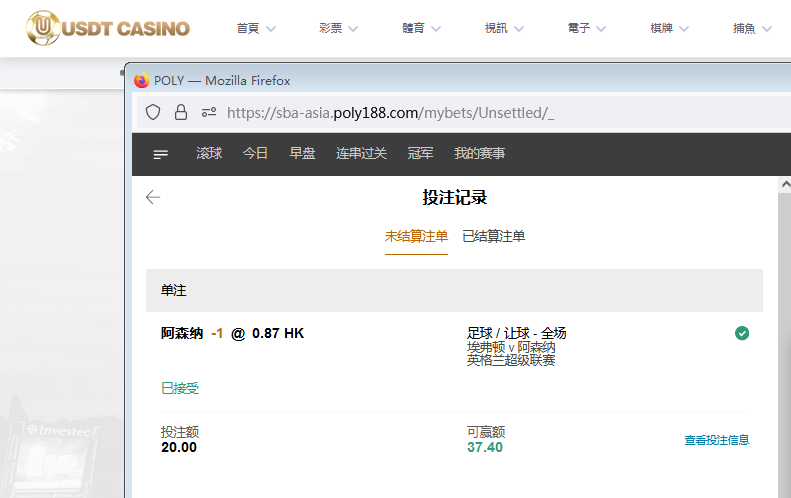Open the 滚球 section
This screenshot has width=791, height=498.
pos(209,153)
